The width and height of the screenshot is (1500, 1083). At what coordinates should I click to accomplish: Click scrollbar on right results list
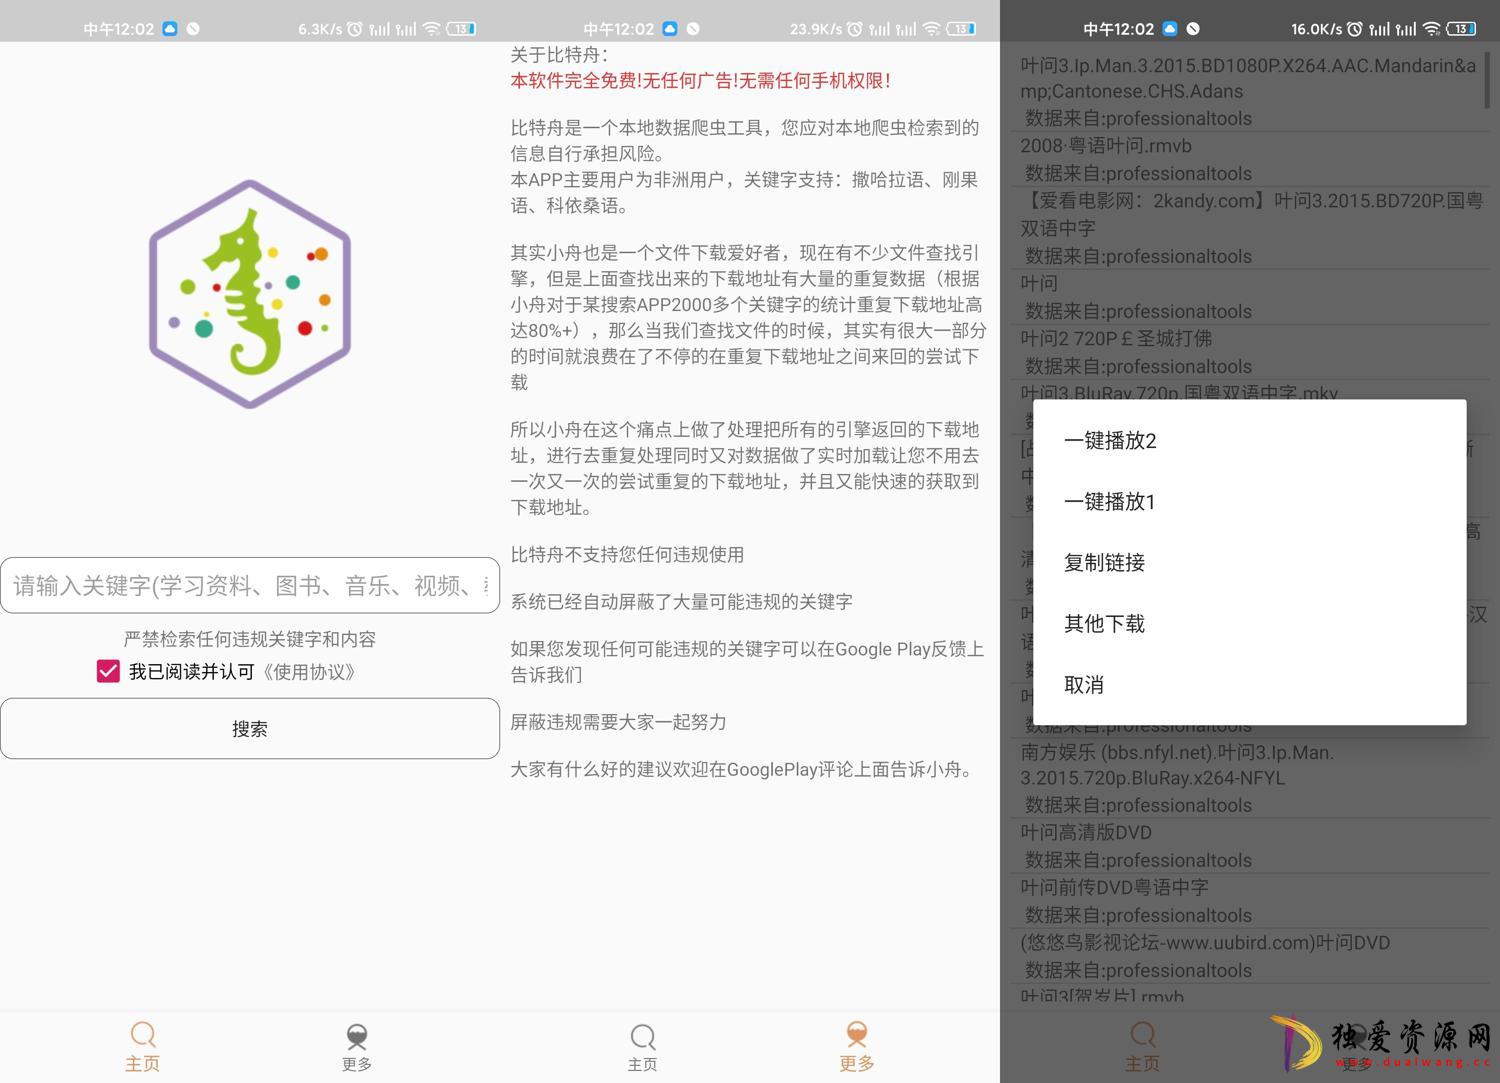1488,78
